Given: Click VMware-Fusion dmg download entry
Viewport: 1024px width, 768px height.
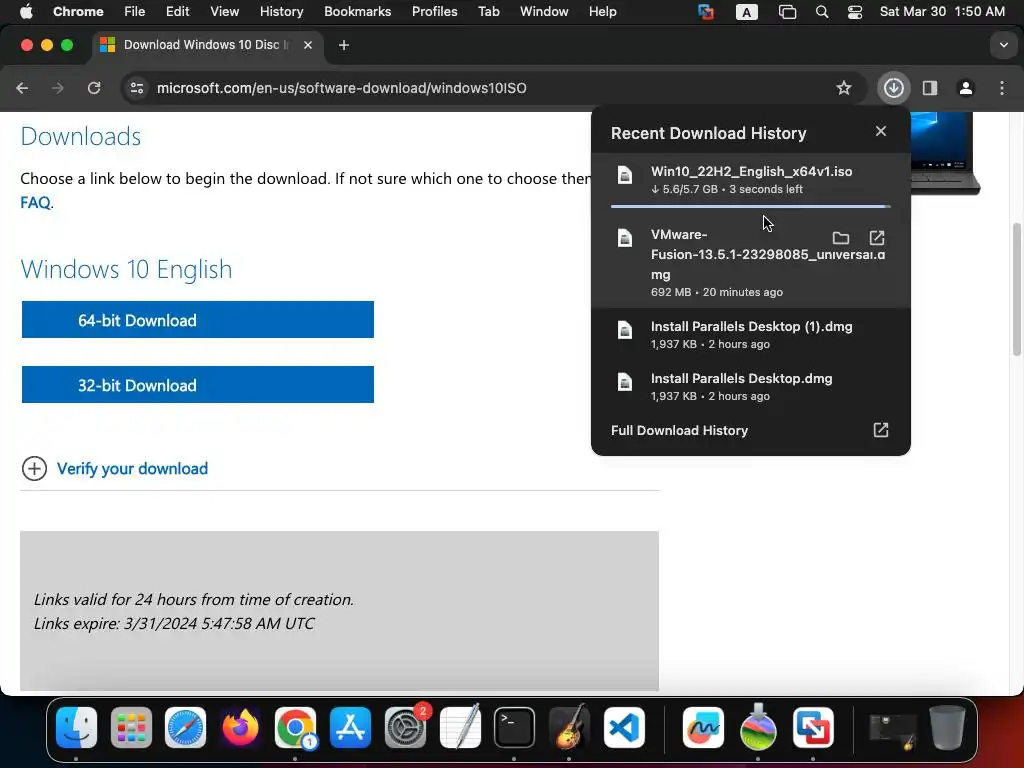Looking at the screenshot, I should [750, 263].
